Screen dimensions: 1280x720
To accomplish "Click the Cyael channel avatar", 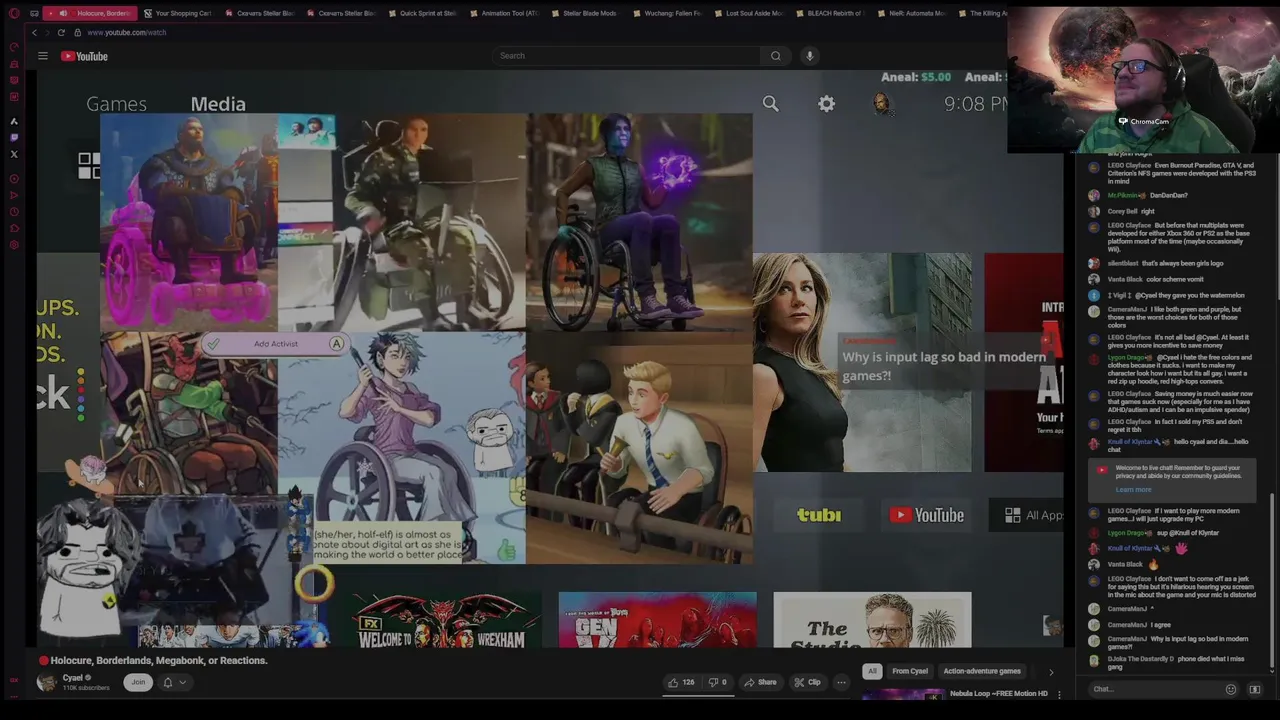I will point(47,682).
